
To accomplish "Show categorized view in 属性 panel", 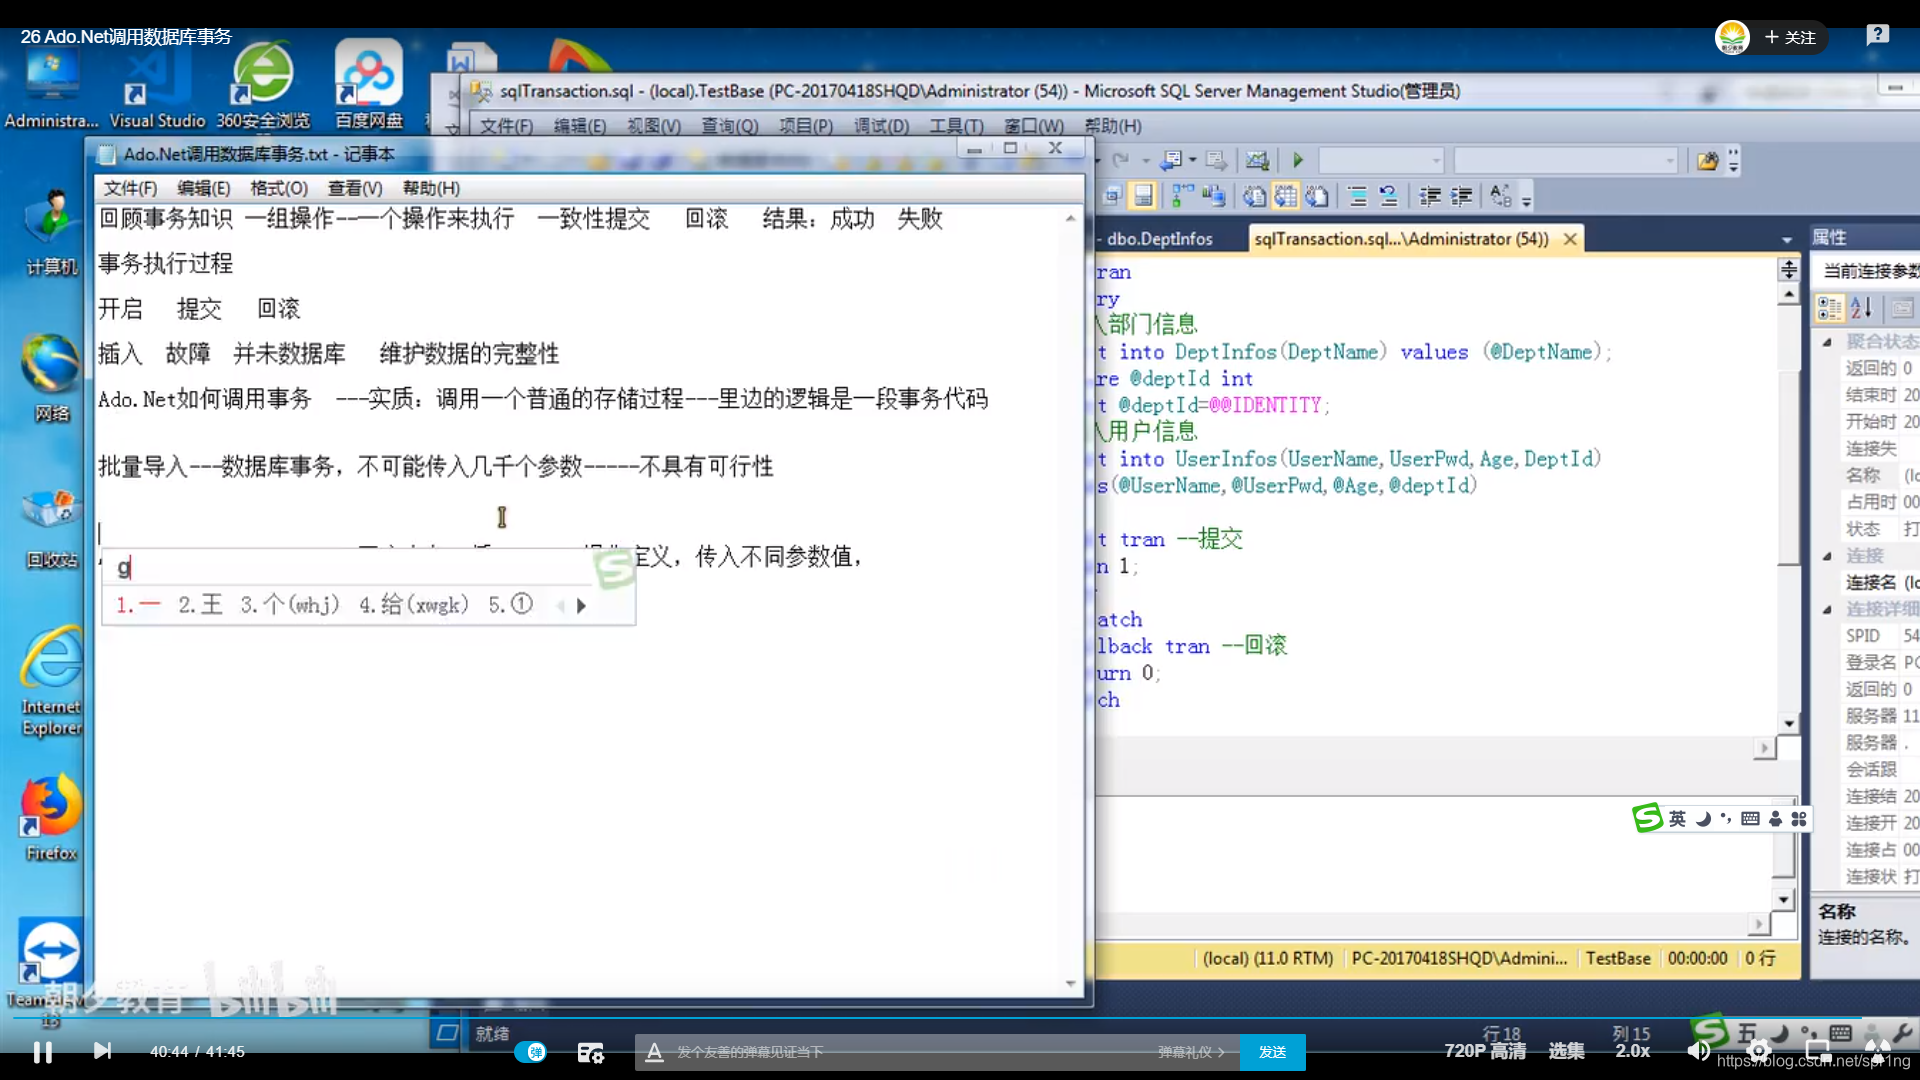I will pyautogui.click(x=1829, y=308).
